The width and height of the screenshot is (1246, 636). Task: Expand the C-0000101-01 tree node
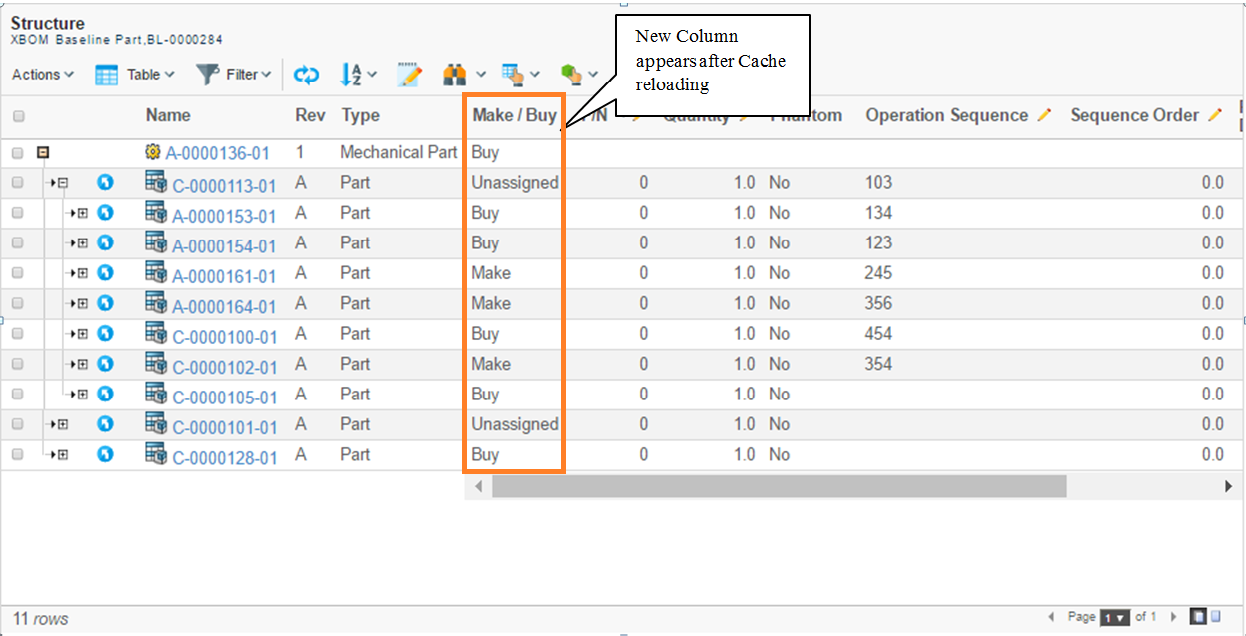pos(62,425)
